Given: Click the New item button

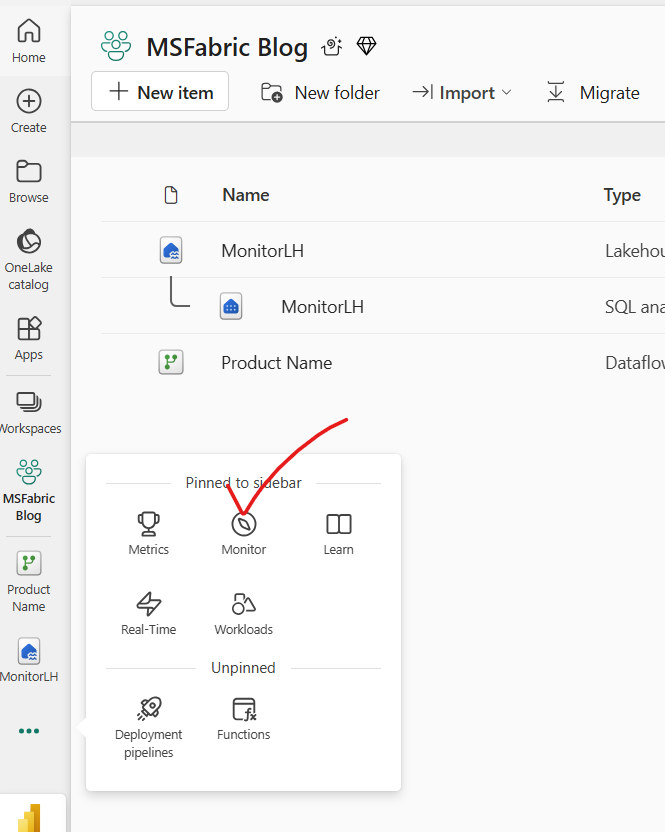Looking at the screenshot, I should click(160, 92).
